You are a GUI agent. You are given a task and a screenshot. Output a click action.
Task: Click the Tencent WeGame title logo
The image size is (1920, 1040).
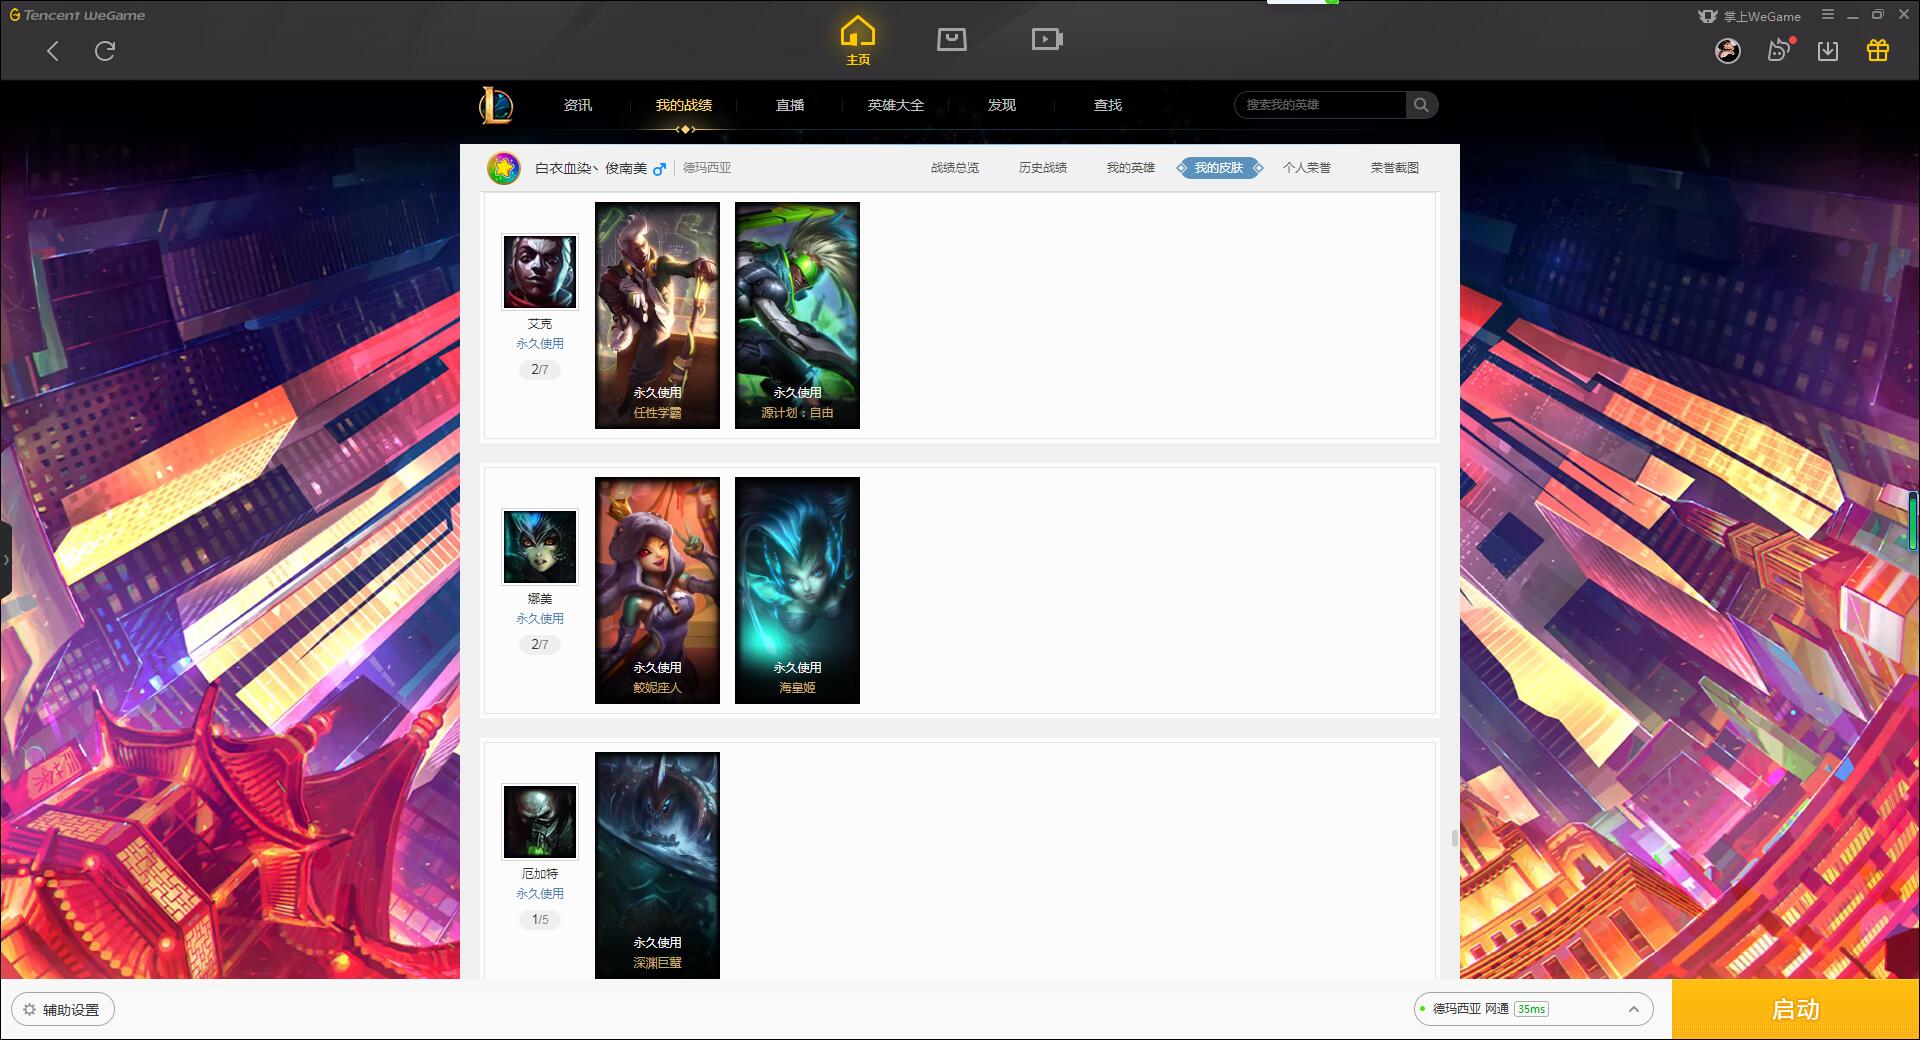[78, 15]
